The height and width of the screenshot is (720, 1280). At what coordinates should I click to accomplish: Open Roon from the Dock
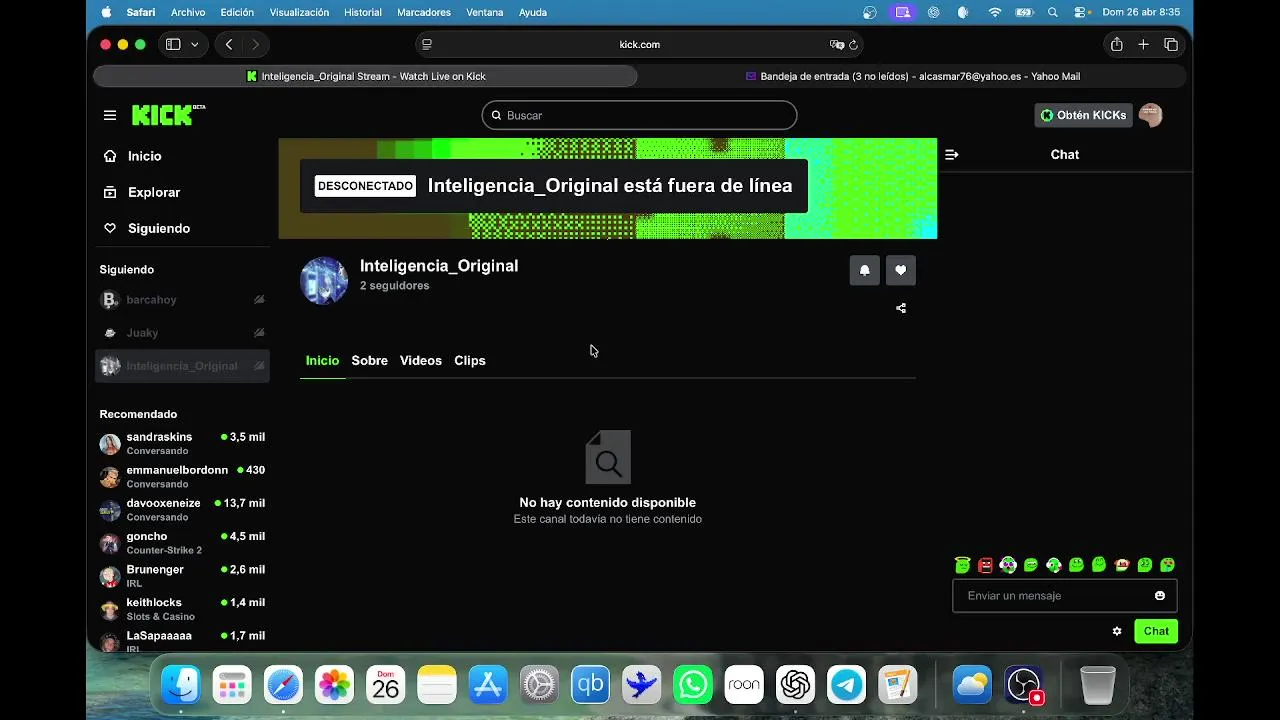[x=744, y=685]
